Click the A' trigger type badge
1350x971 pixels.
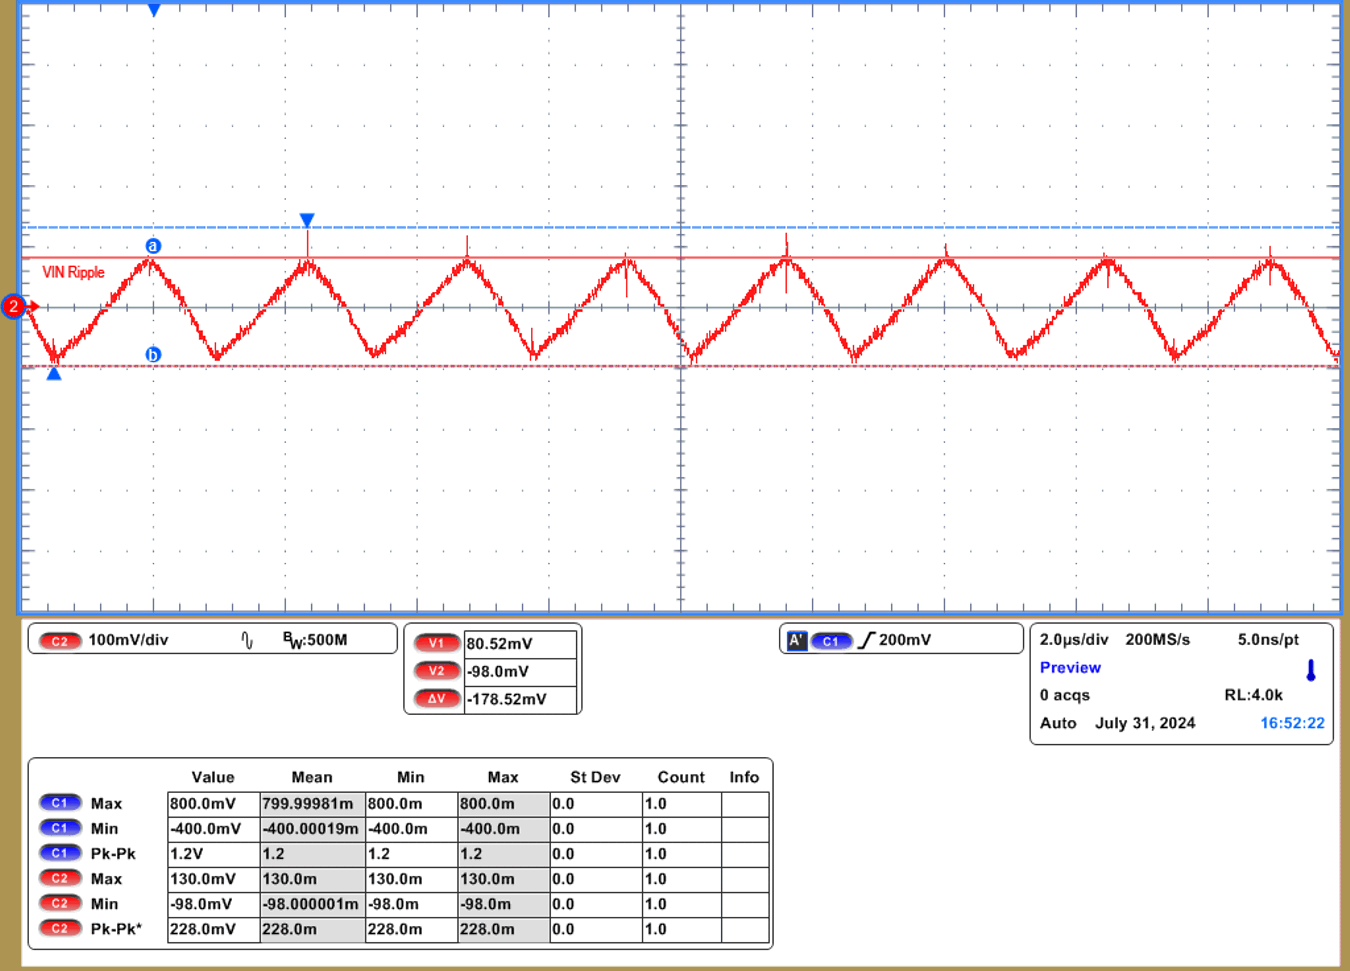(x=797, y=641)
